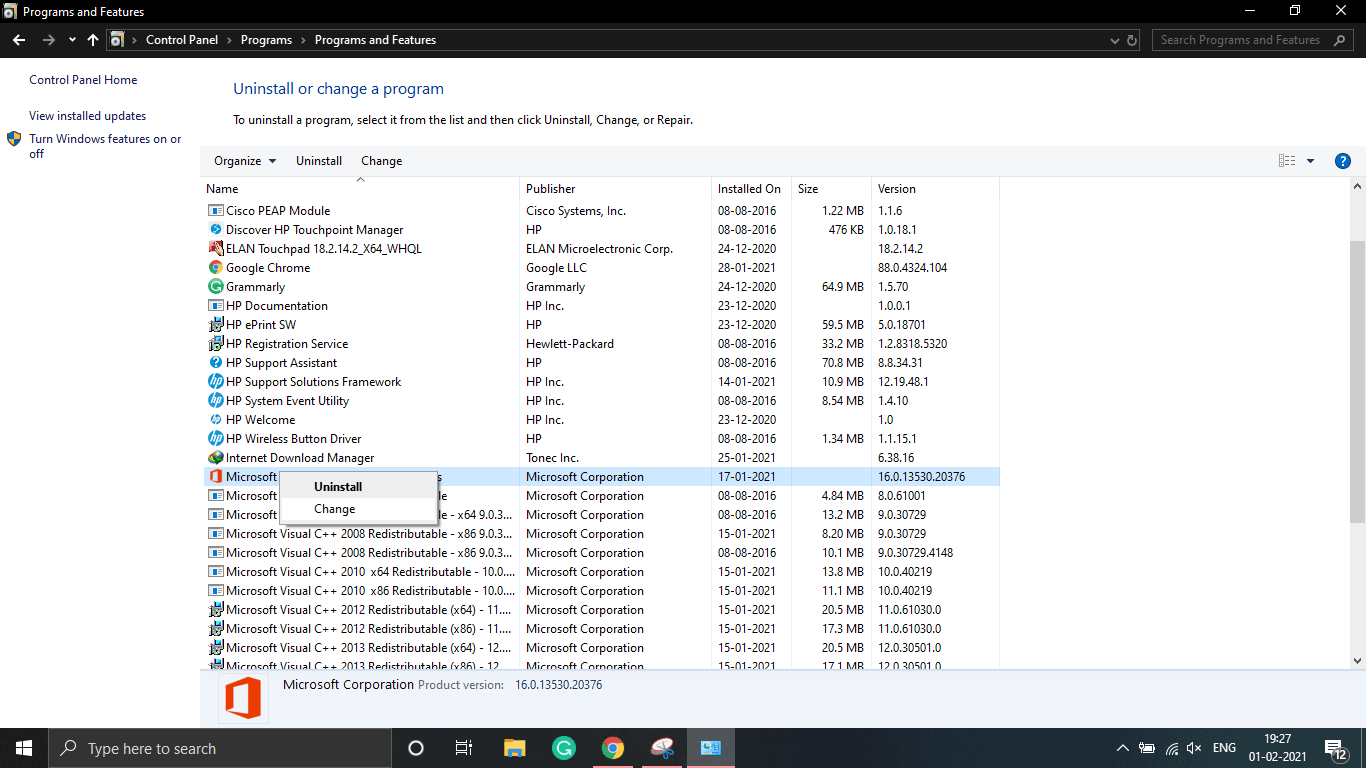Go up one level with Up arrow
The height and width of the screenshot is (768, 1366).
(93, 40)
